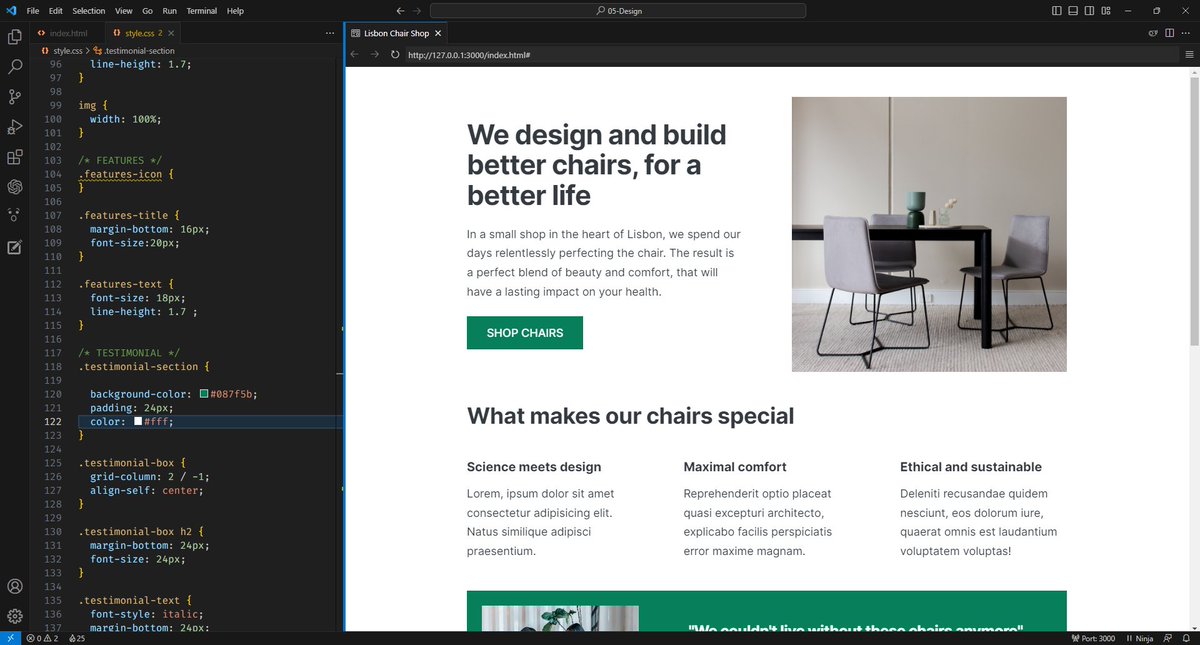
Task: Open more actions for the preview editor group
Action: (x=1187, y=33)
